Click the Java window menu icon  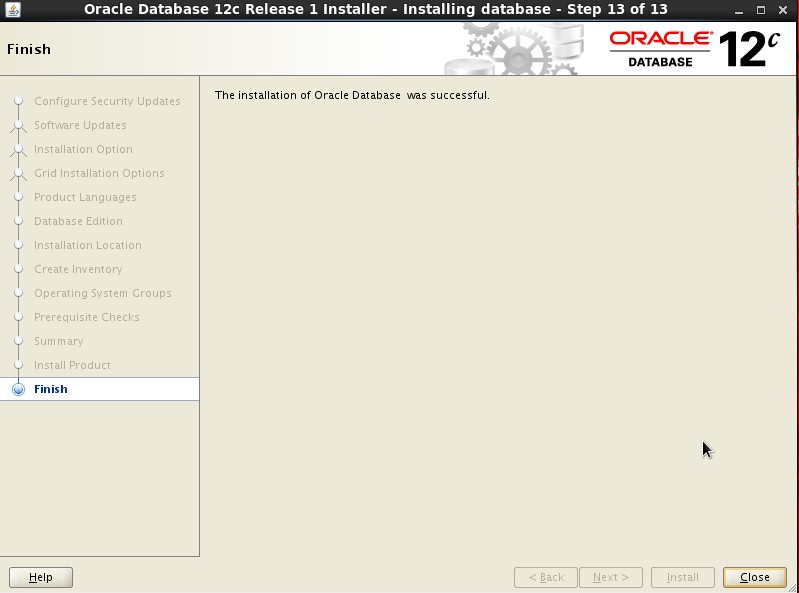point(12,9)
